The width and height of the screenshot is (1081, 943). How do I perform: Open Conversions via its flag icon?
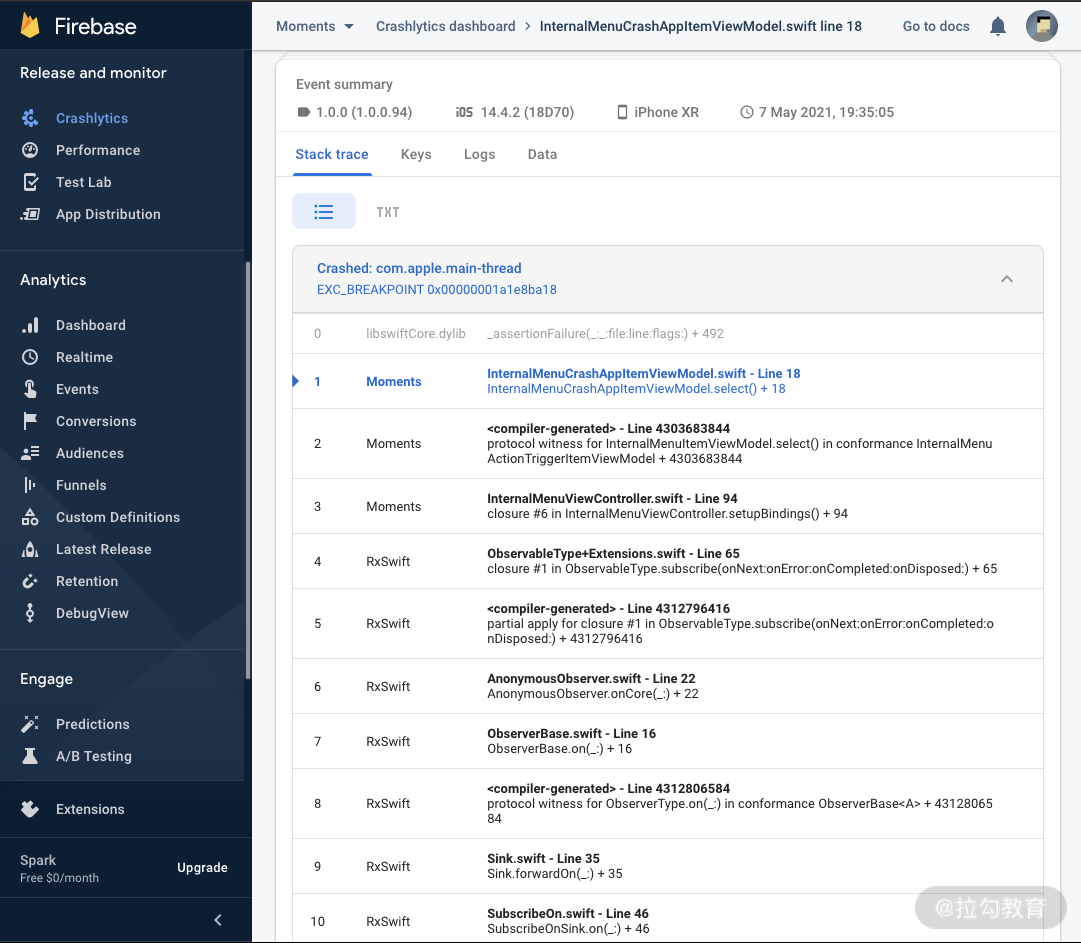click(x=30, y=420)
